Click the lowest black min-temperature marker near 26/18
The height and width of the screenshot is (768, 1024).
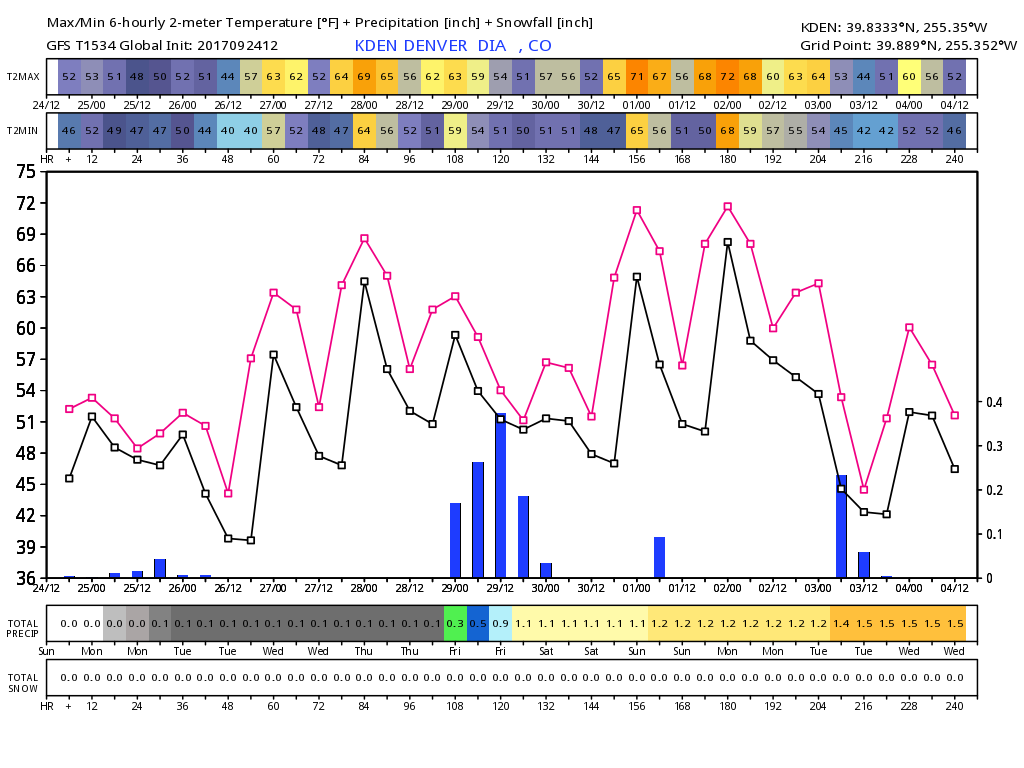pyautogui.click(x=251, y=541)
